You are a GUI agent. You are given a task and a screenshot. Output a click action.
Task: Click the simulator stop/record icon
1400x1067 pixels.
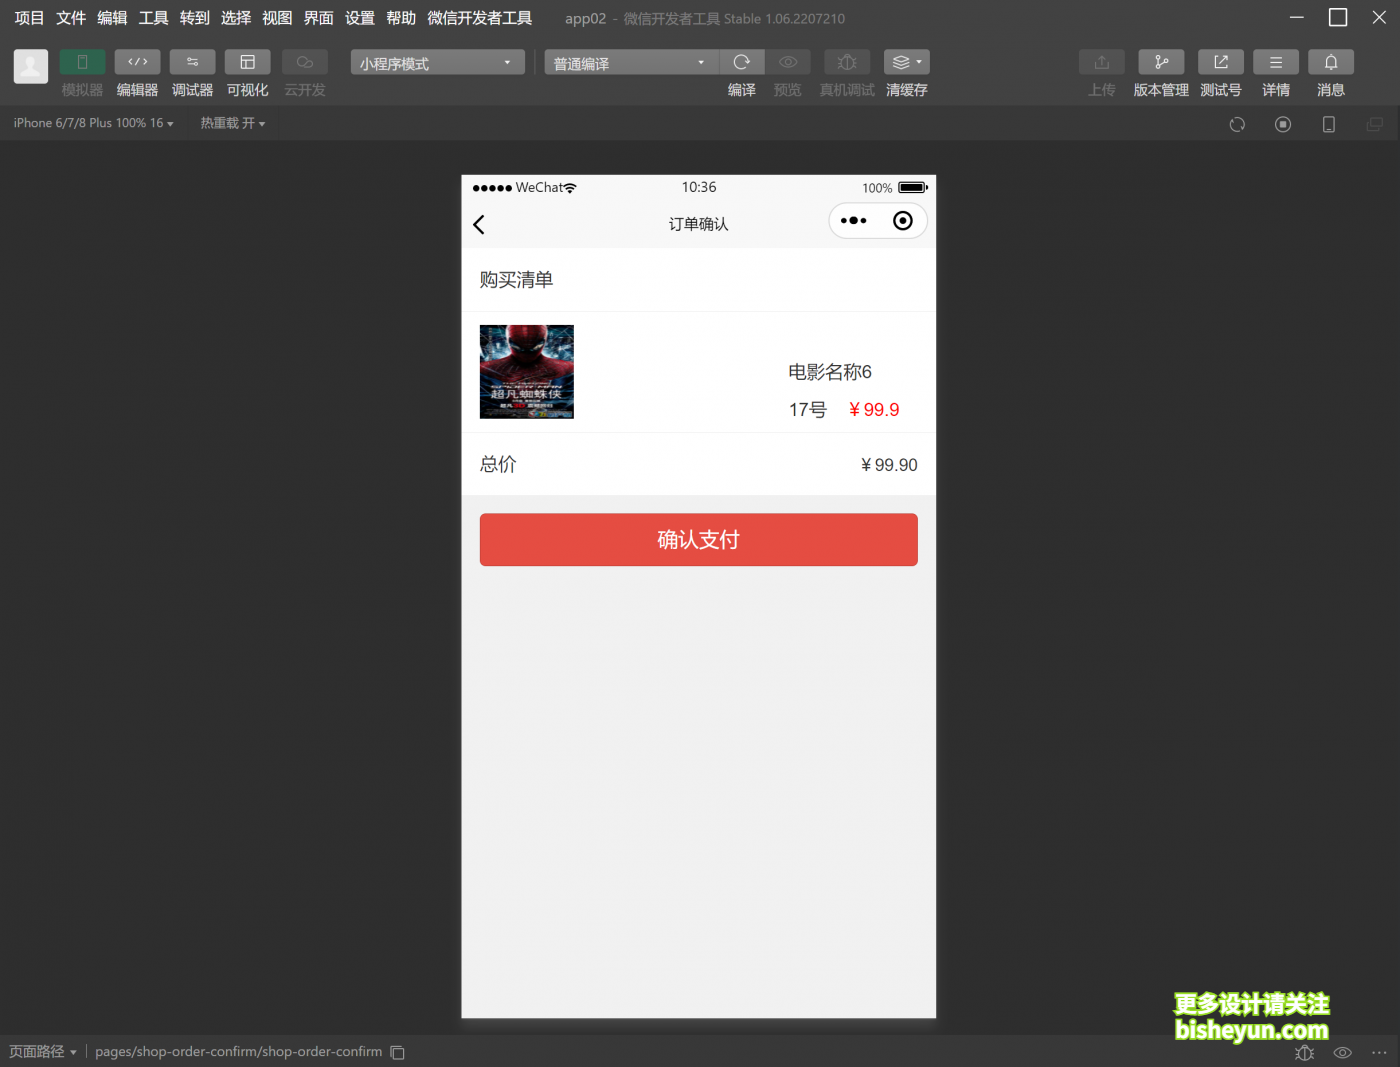point(1283,124)
